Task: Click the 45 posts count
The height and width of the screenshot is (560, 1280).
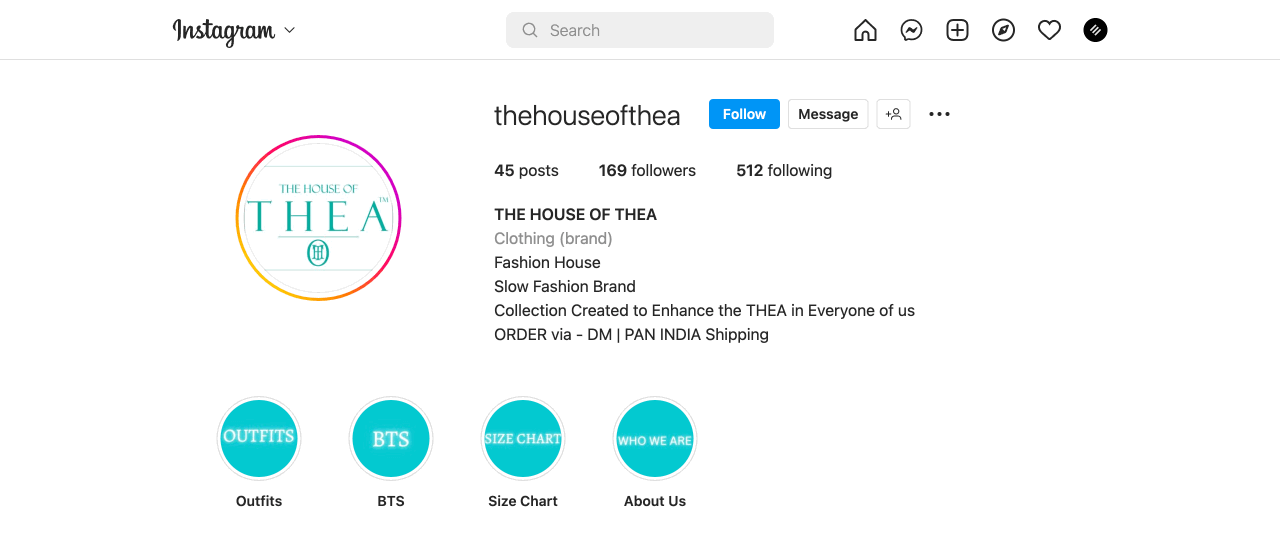Action: (526, 171)
